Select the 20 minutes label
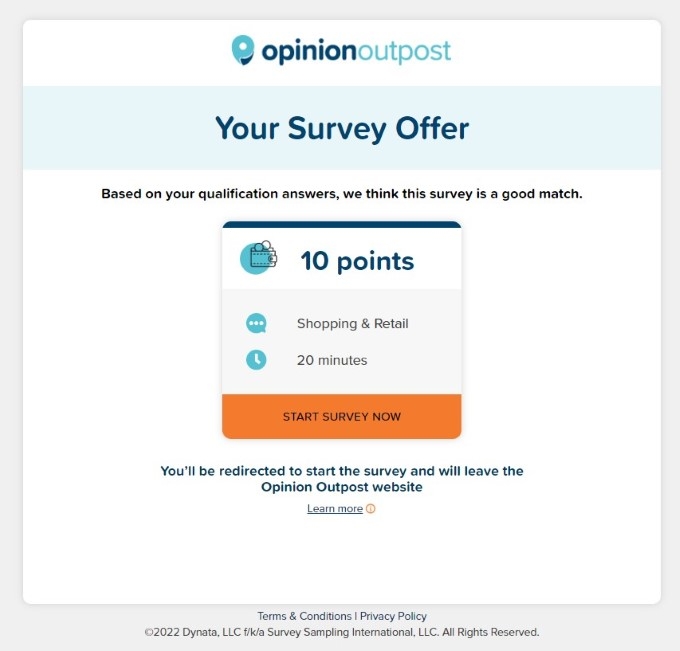Screen dimensions: 680x651 point(332,360)
